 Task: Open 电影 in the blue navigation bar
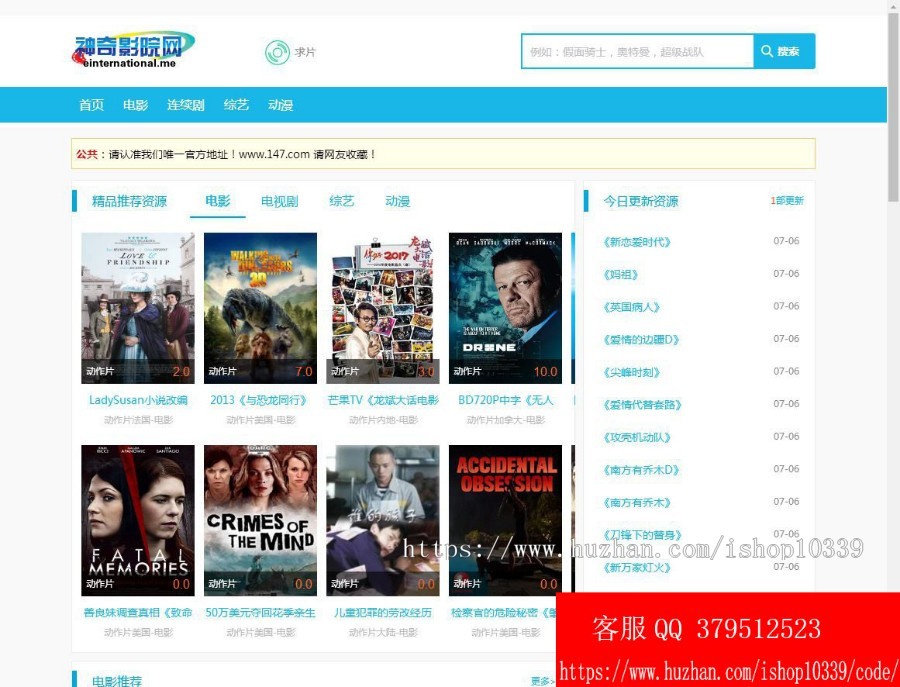coord(135,105)
